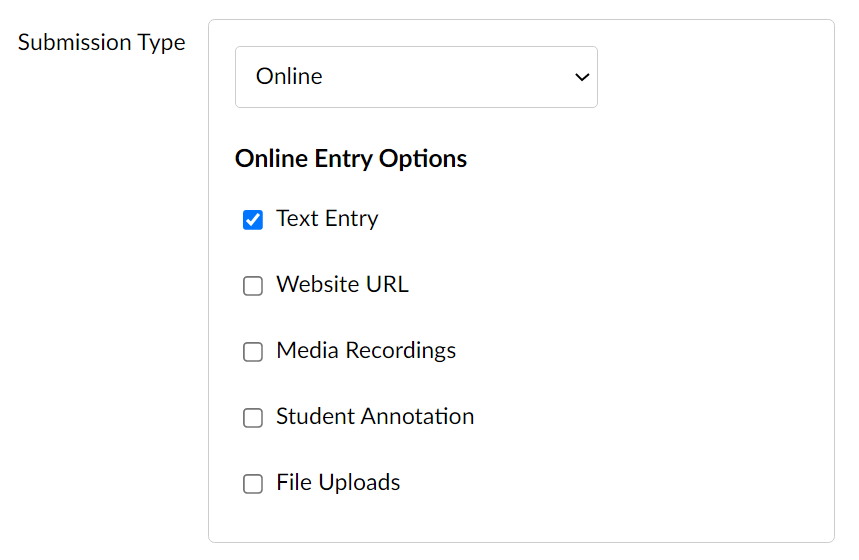Viewport: 859px width, 560px height.
Task: Toggle the empty square beside File Uploads
Action: tap(253, 484)
